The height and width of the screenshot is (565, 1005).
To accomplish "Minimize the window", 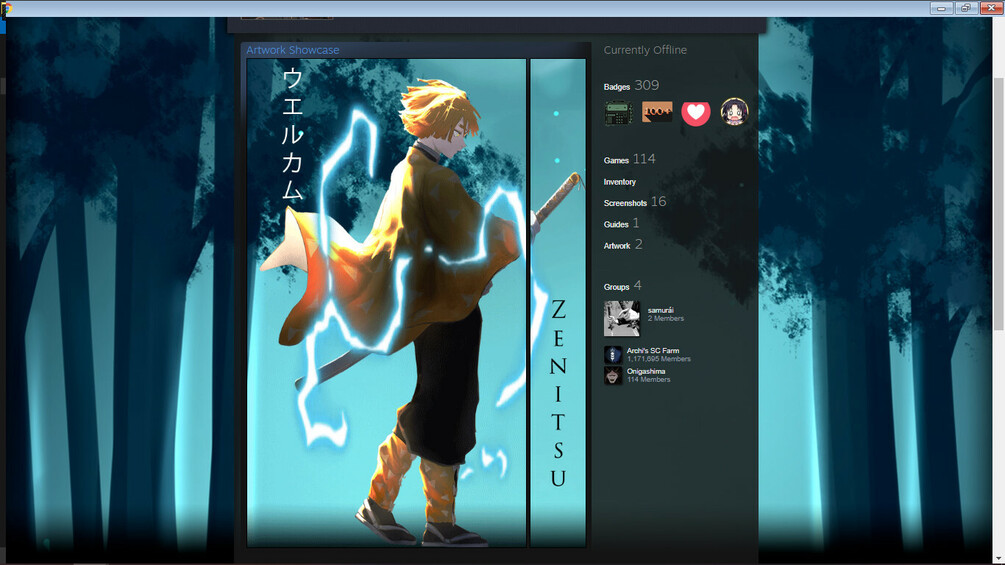I will click(x=941, y=8).
